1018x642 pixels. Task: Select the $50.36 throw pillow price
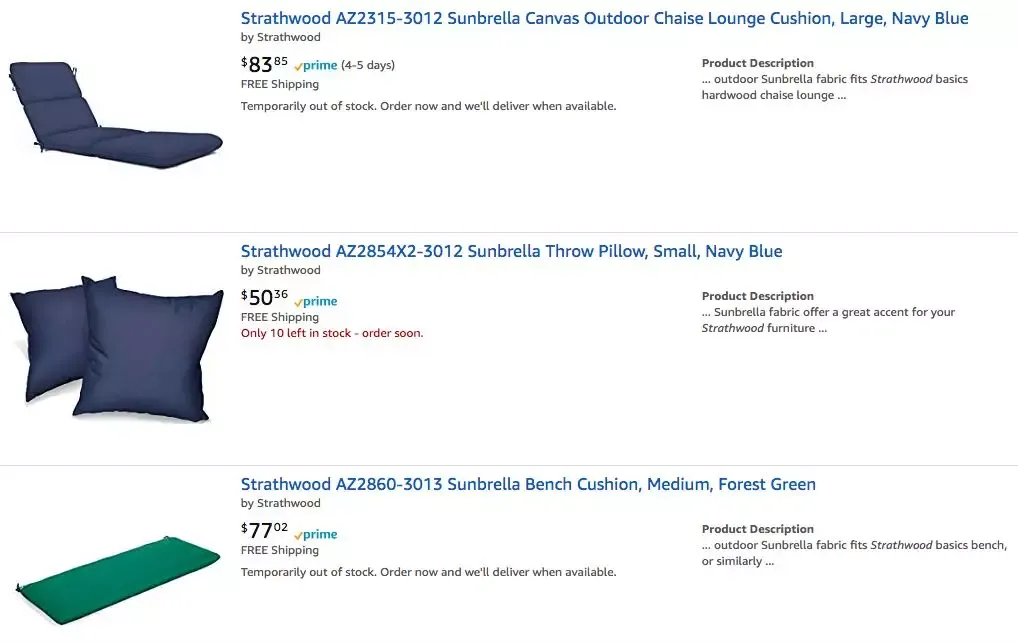pos(264,298)
